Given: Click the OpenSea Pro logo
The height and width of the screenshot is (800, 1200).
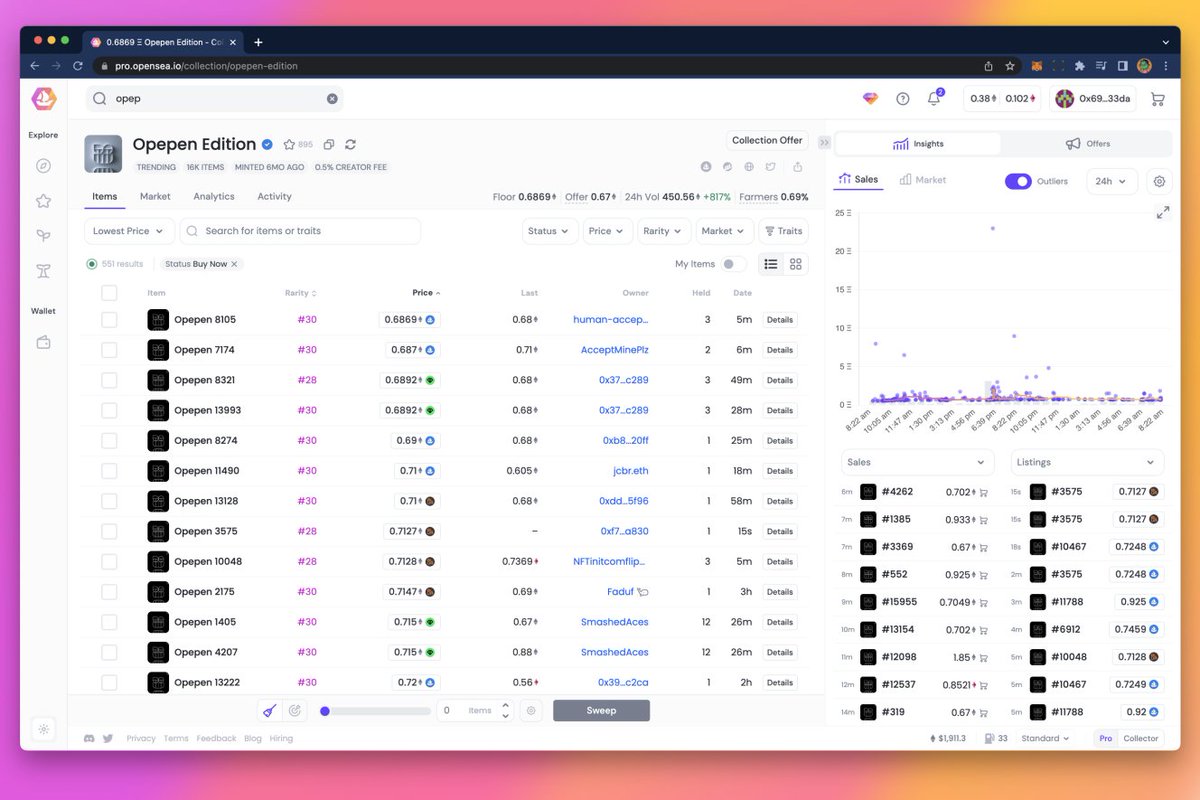Looking at the screenshot, I should pyautogui.click(x=42, y=99).
